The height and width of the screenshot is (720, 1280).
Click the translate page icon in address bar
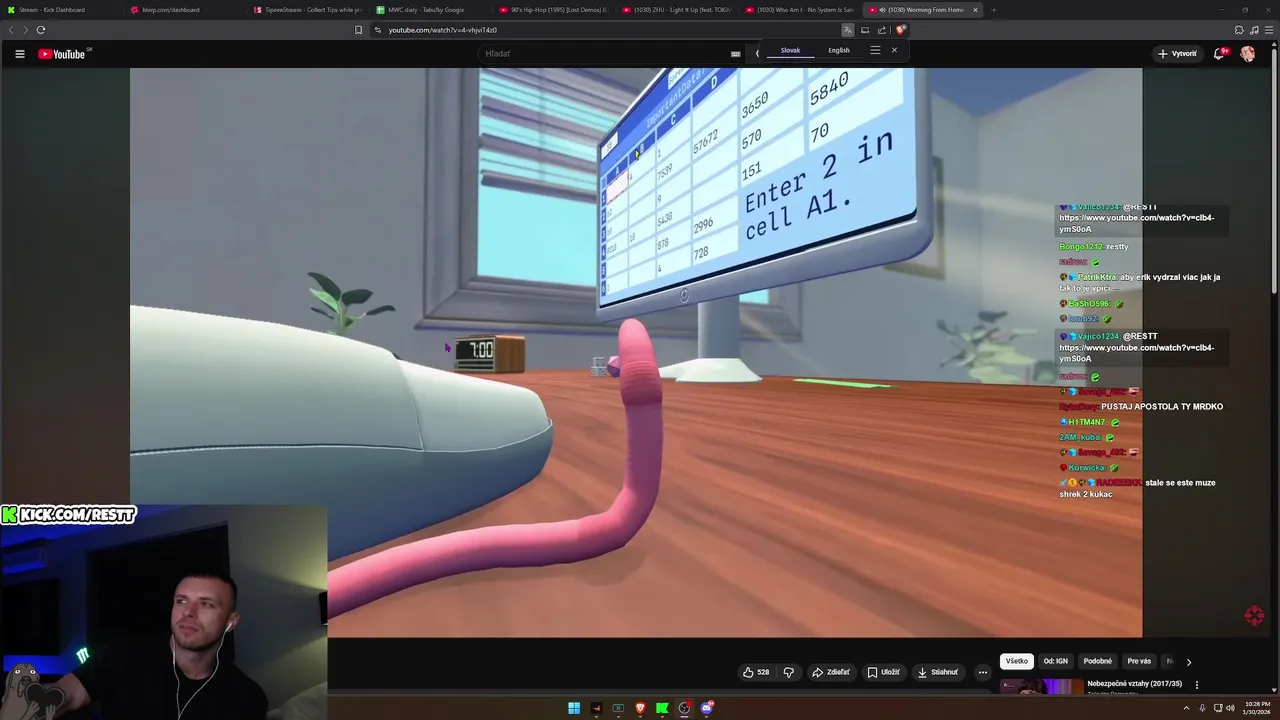pyautogui.click(x=848, y=30)
